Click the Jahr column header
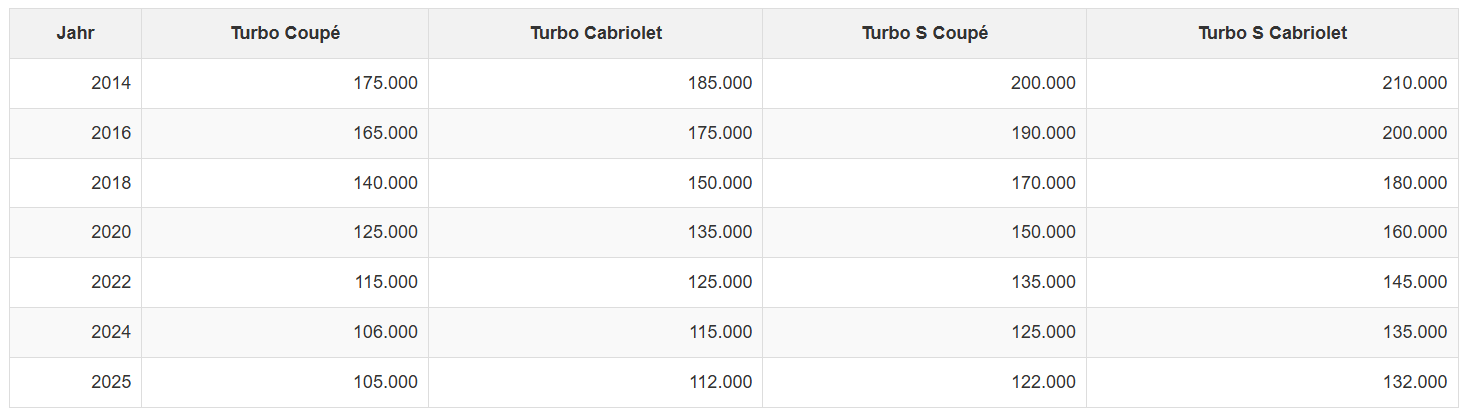Screen dimensions: 1465x413 tap(76, 33)
